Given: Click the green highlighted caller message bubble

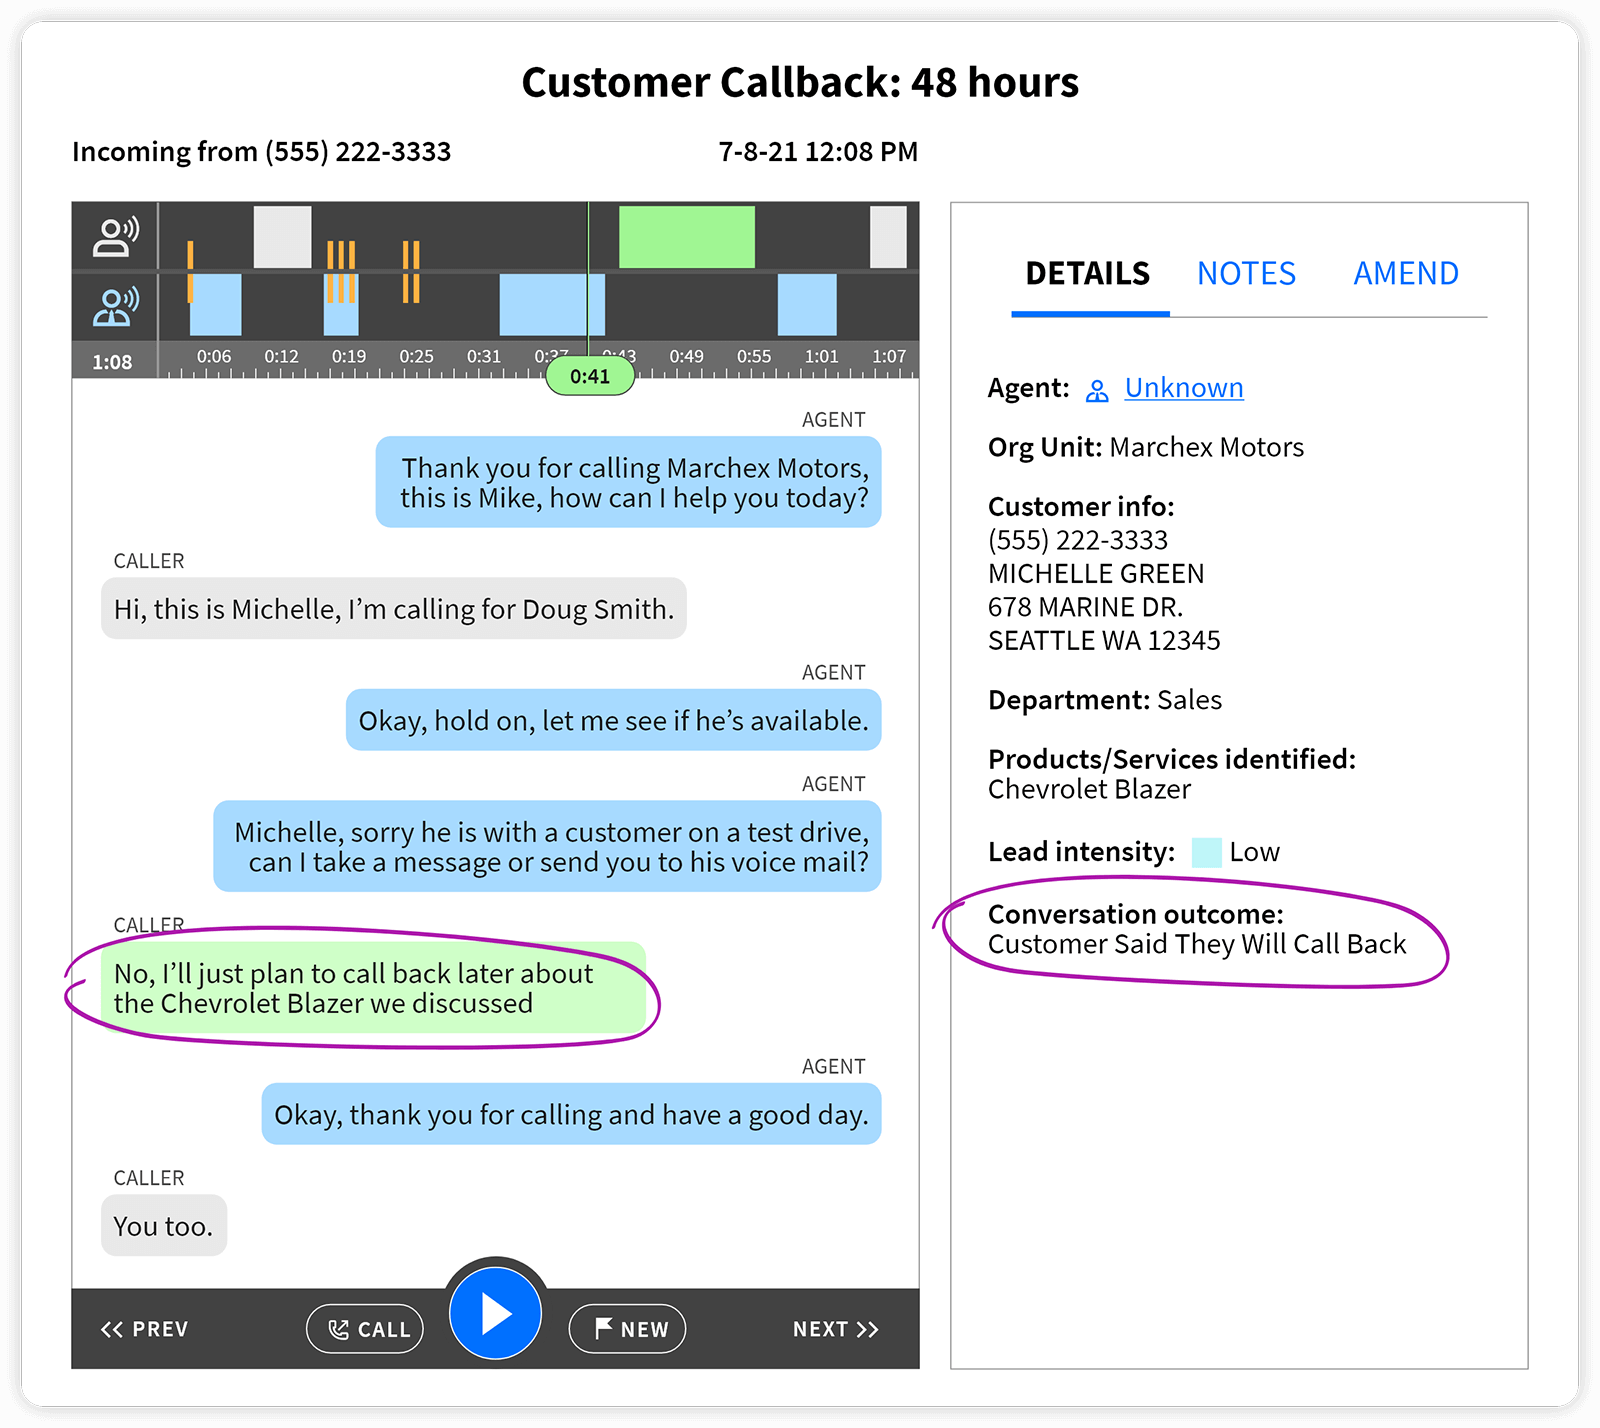Looking at the screenshot, I should pyautogui.click(x=373, y=988).
